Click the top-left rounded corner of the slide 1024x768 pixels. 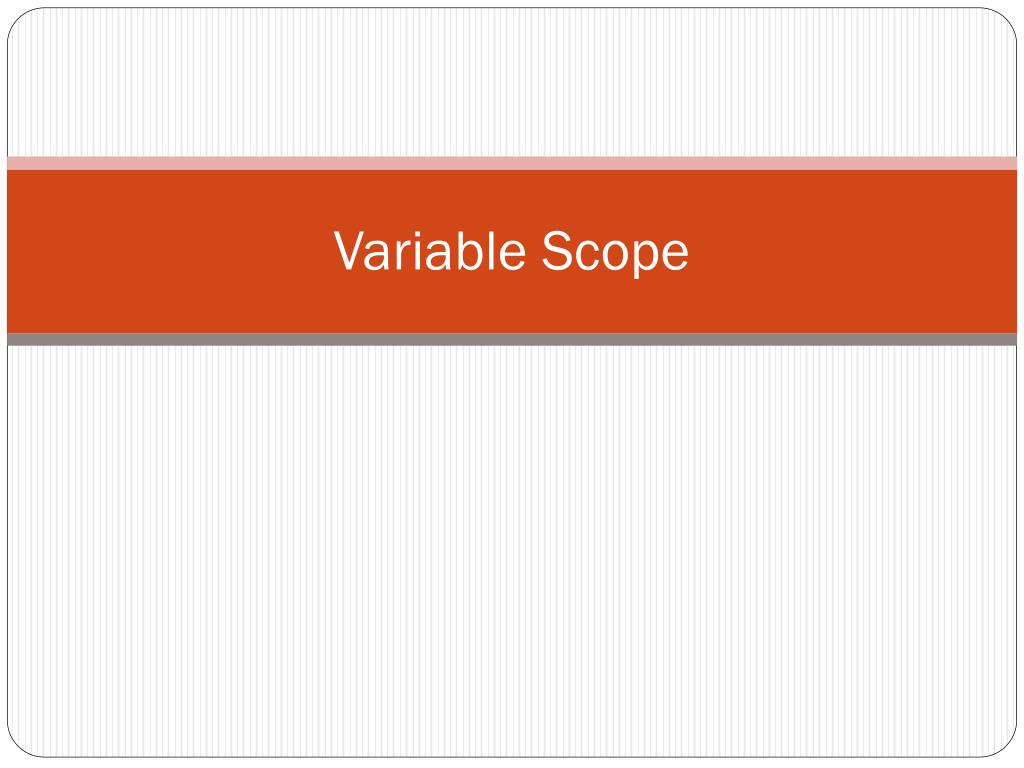coord(21,22)
